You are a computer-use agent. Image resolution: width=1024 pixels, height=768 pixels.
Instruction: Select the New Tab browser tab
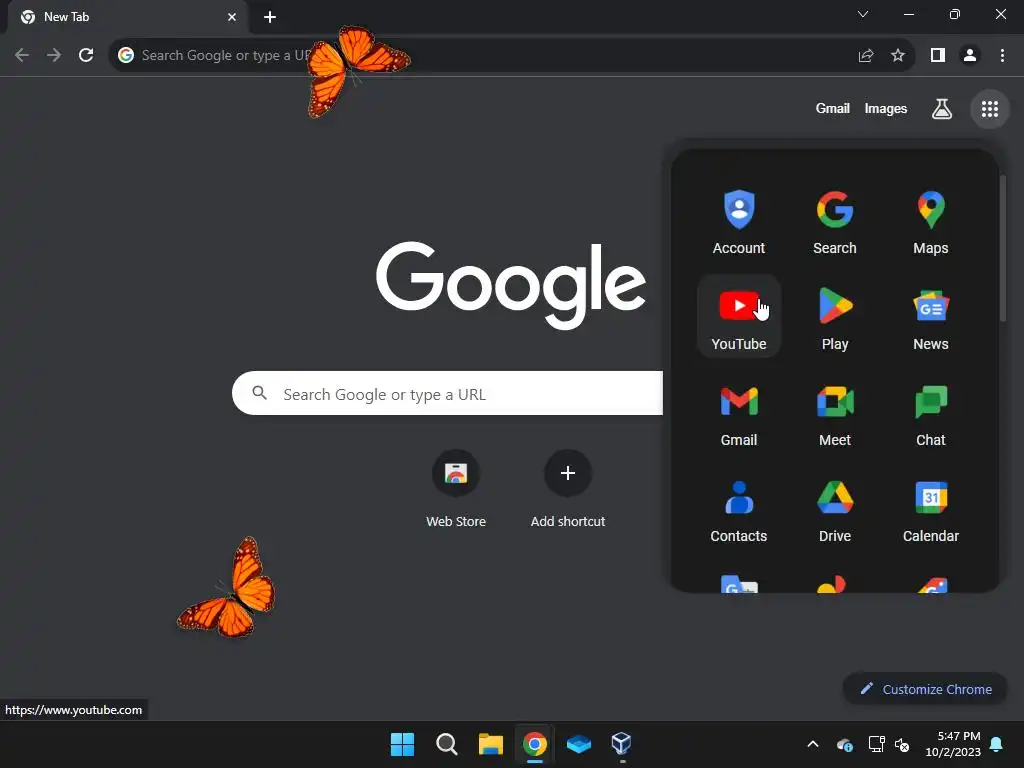128,17
